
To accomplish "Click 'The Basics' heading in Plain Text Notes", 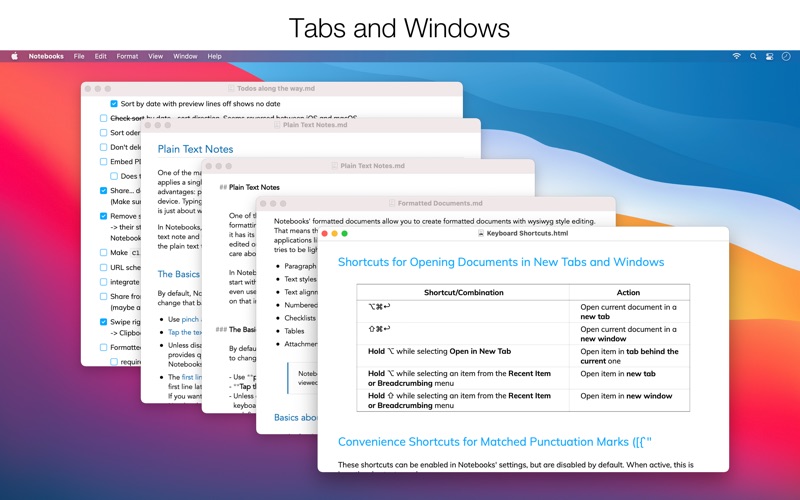I will [179, 274].
